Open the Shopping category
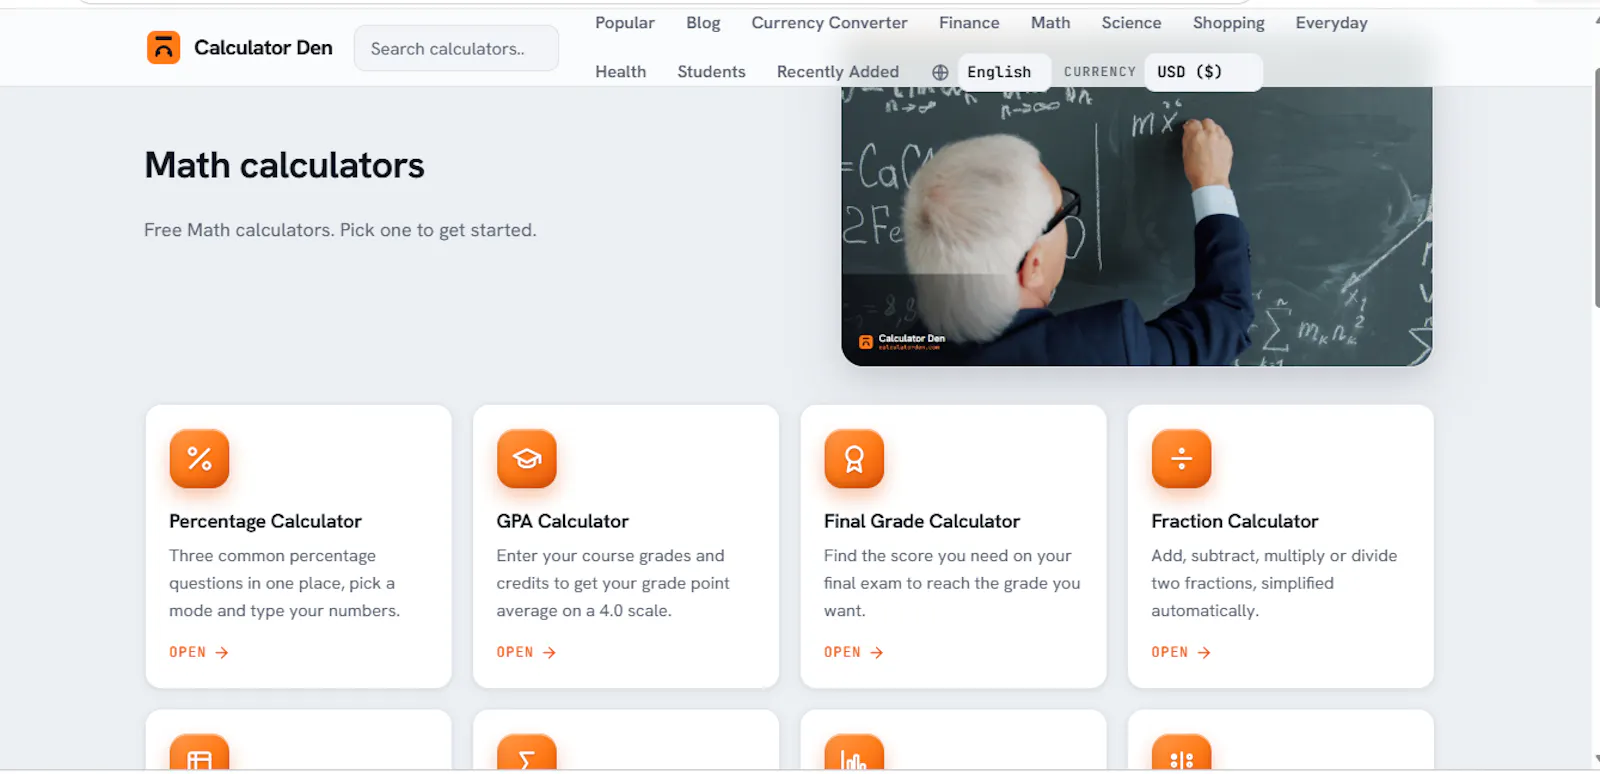The height and width of the screenshot is (774, 1600). click(x=1228, y=23)
